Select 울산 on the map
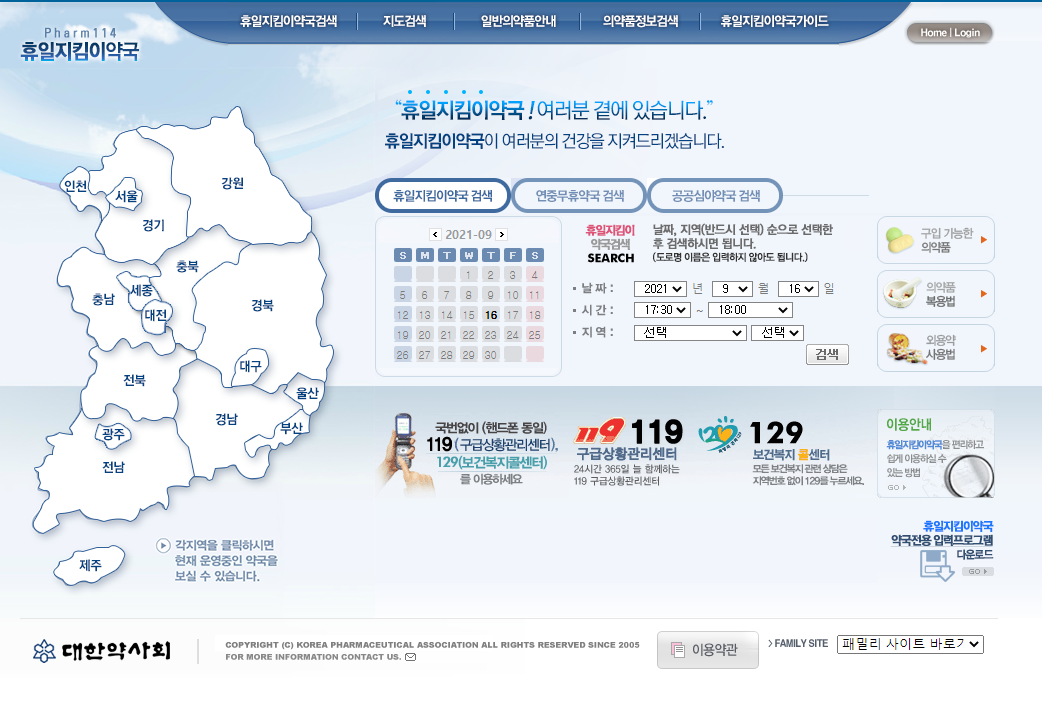This screenshot has height=710, width=1042. 307,394
